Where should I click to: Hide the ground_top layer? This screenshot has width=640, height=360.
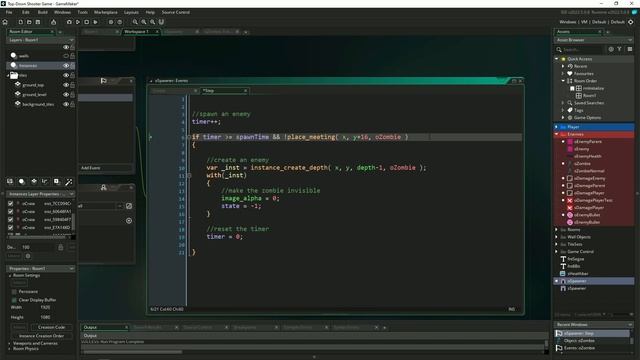pos(66,85)
